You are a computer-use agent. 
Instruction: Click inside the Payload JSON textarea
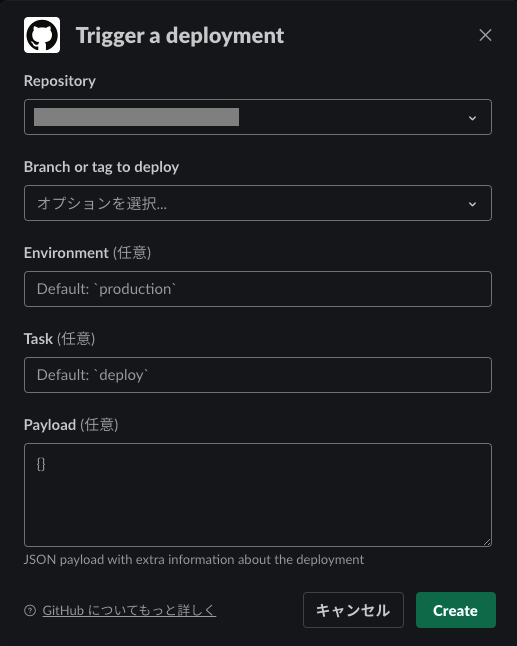pyautogui.click(x=258, y=495)
